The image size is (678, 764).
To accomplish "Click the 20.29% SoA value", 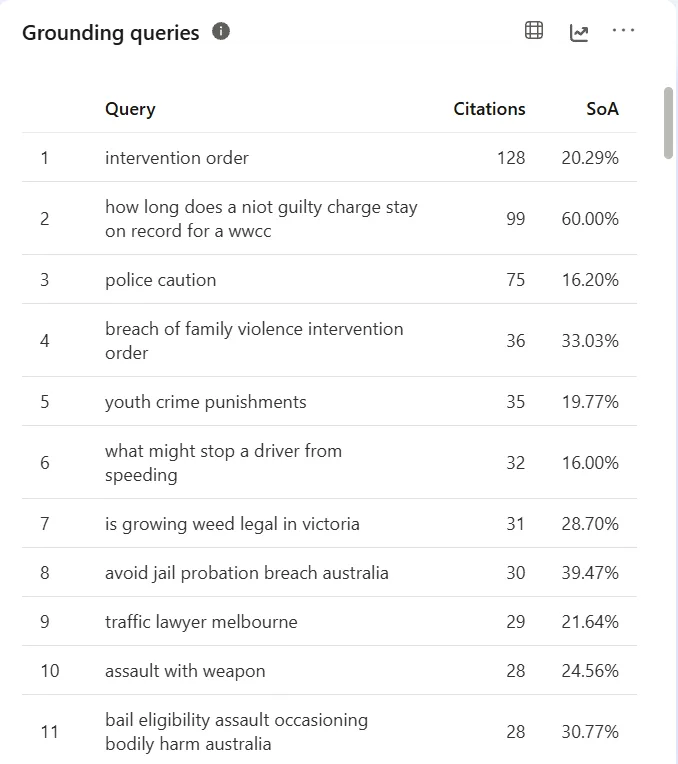I will pyautogui.click(x=590, y=158).
